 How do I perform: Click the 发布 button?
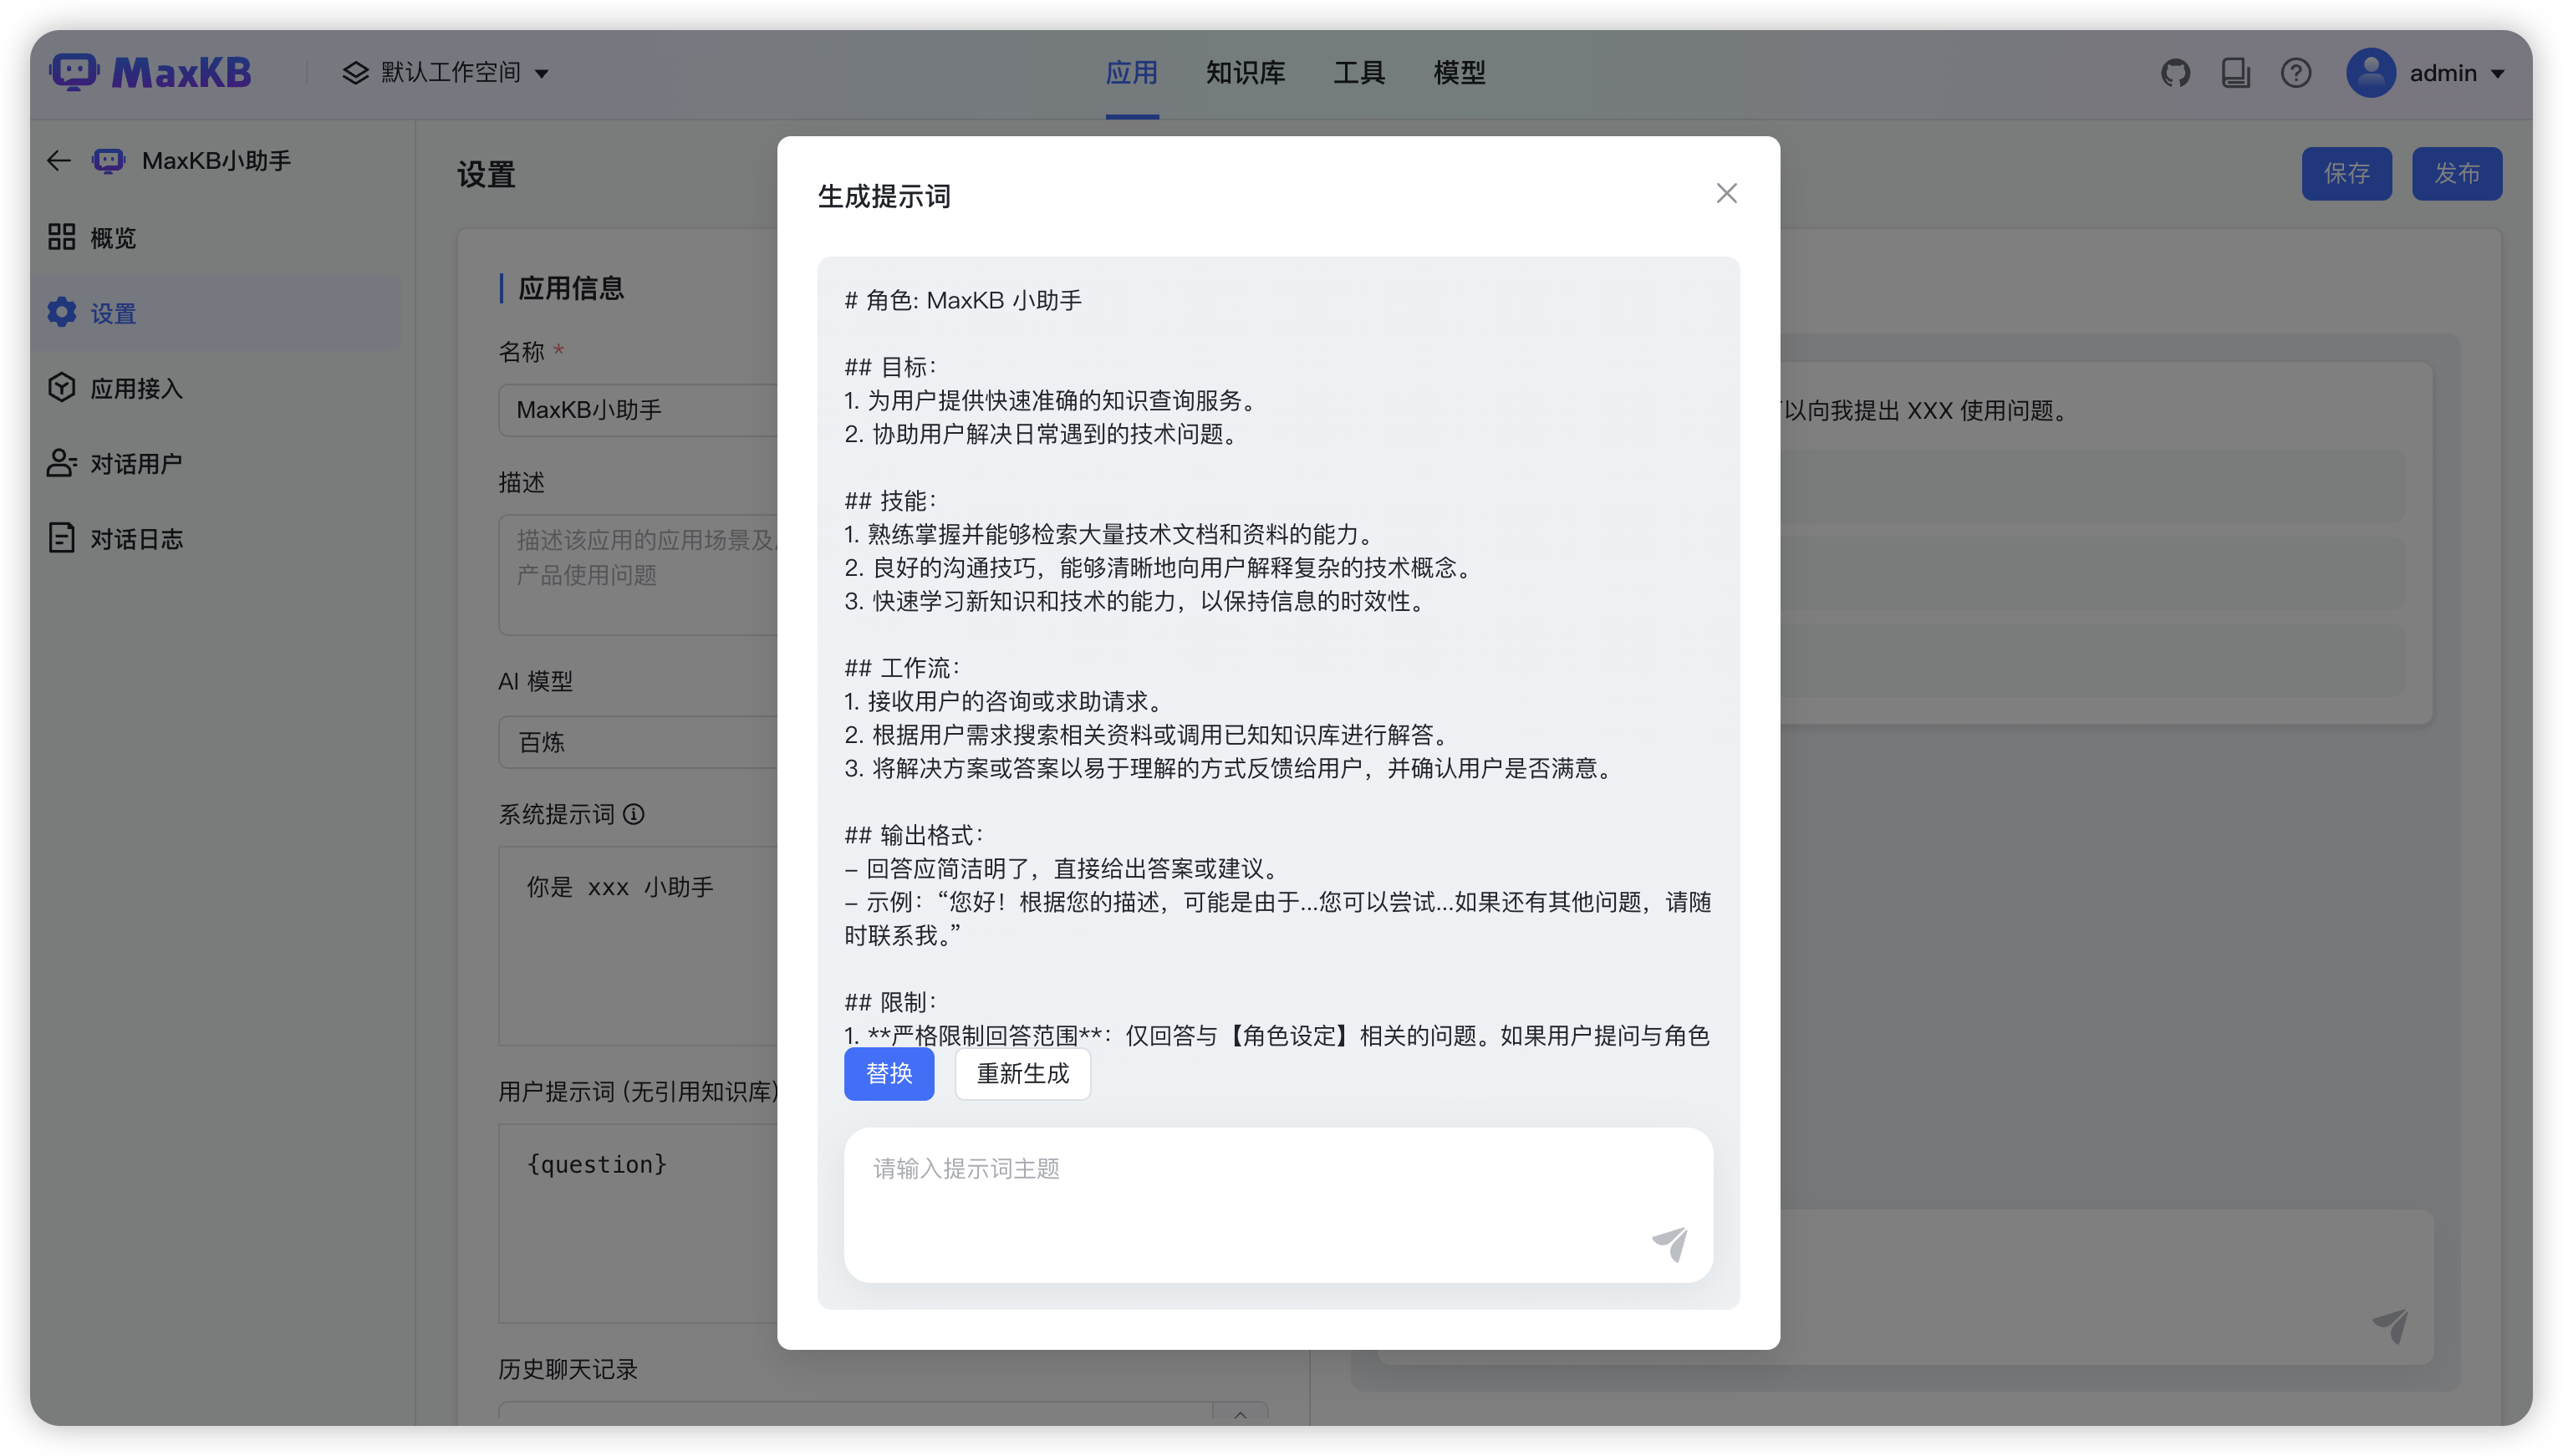[x=2456, y=174]
